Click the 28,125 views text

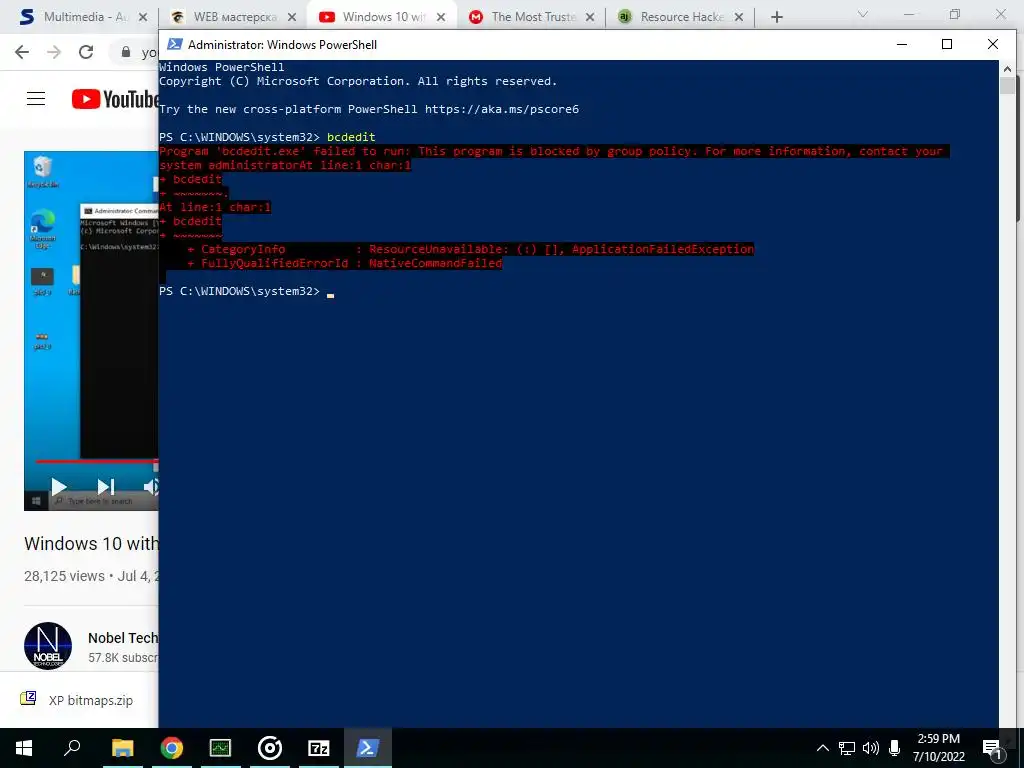64,576
